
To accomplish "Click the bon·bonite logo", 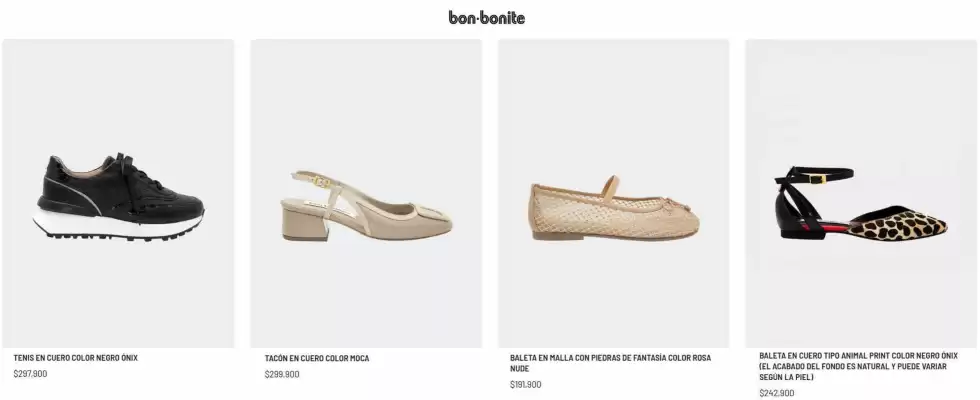I will pyautogui.click(x=486, y=18).
